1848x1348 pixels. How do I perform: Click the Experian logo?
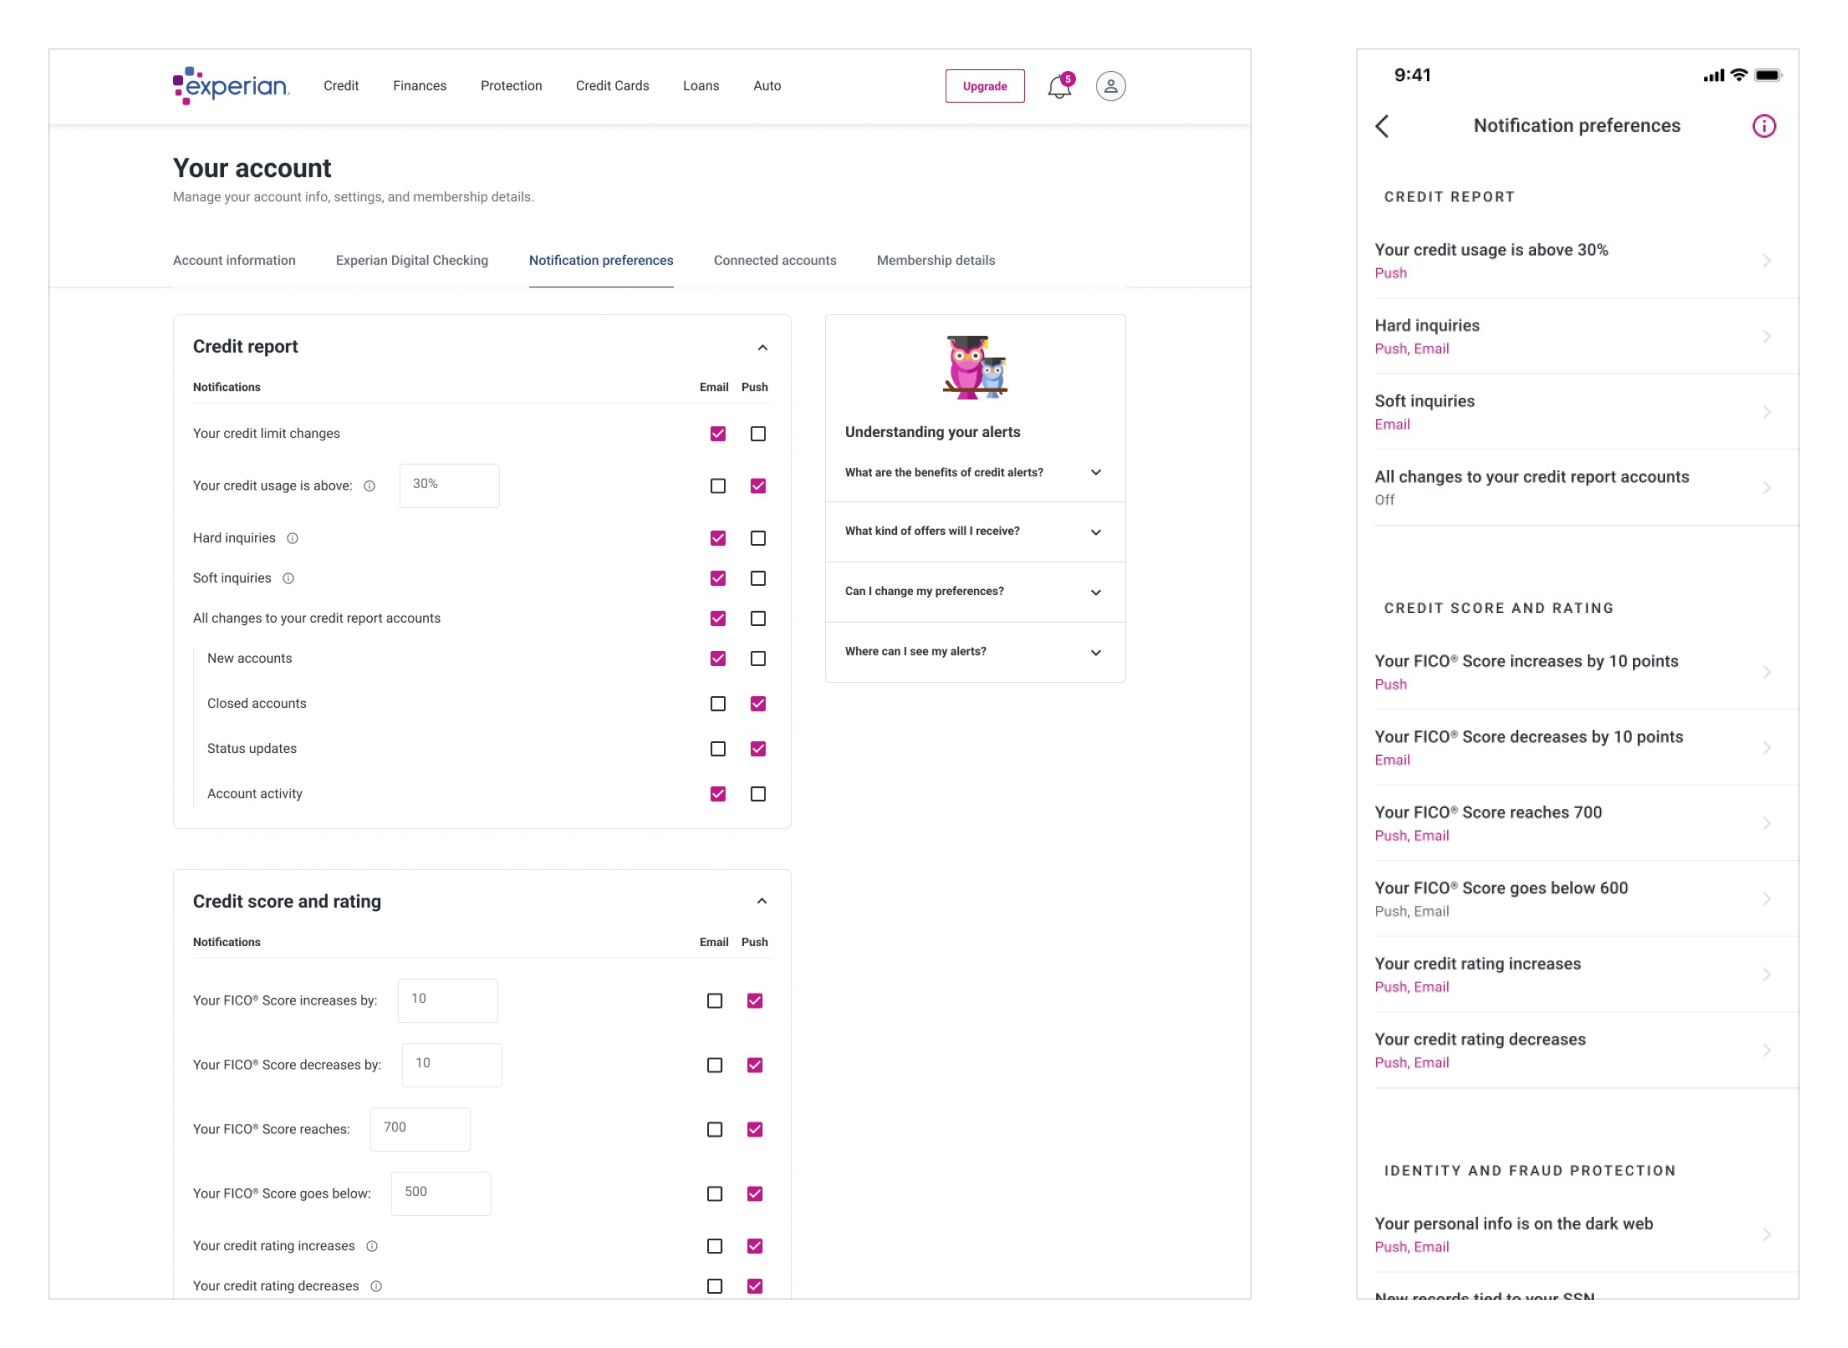click(x=231, y=86)
